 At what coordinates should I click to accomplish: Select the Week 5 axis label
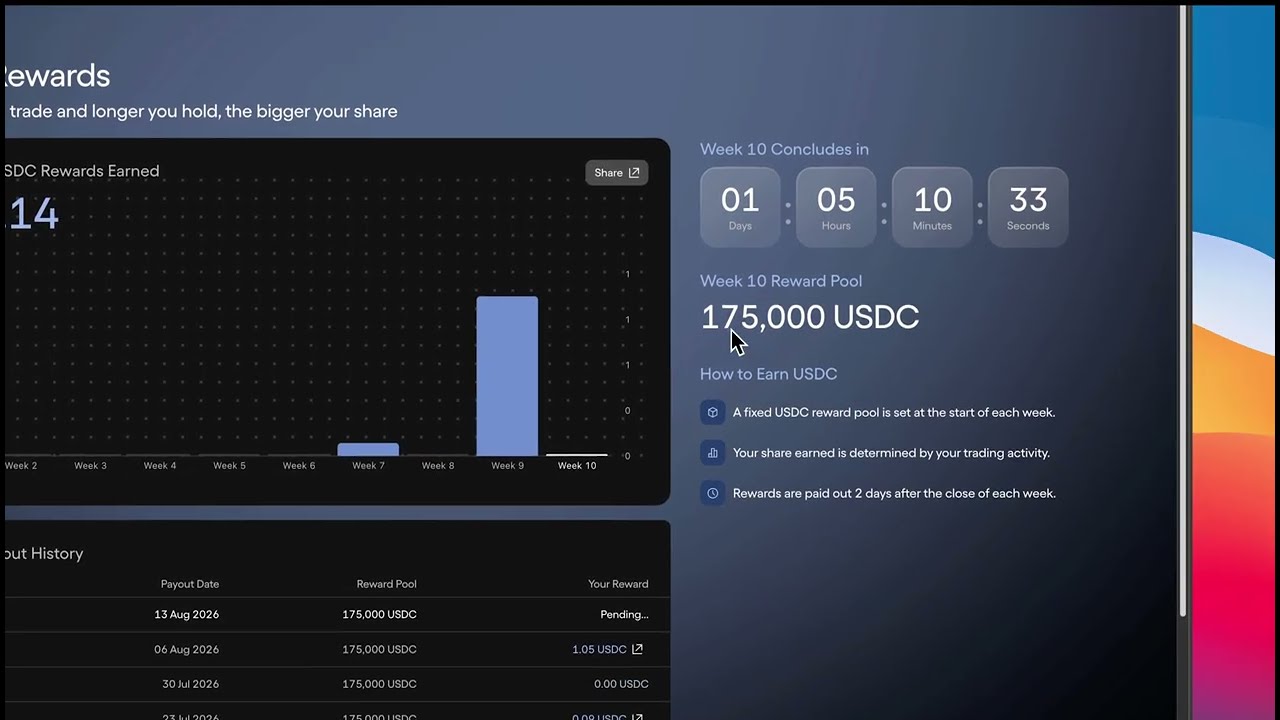click(x=229, y=466)
